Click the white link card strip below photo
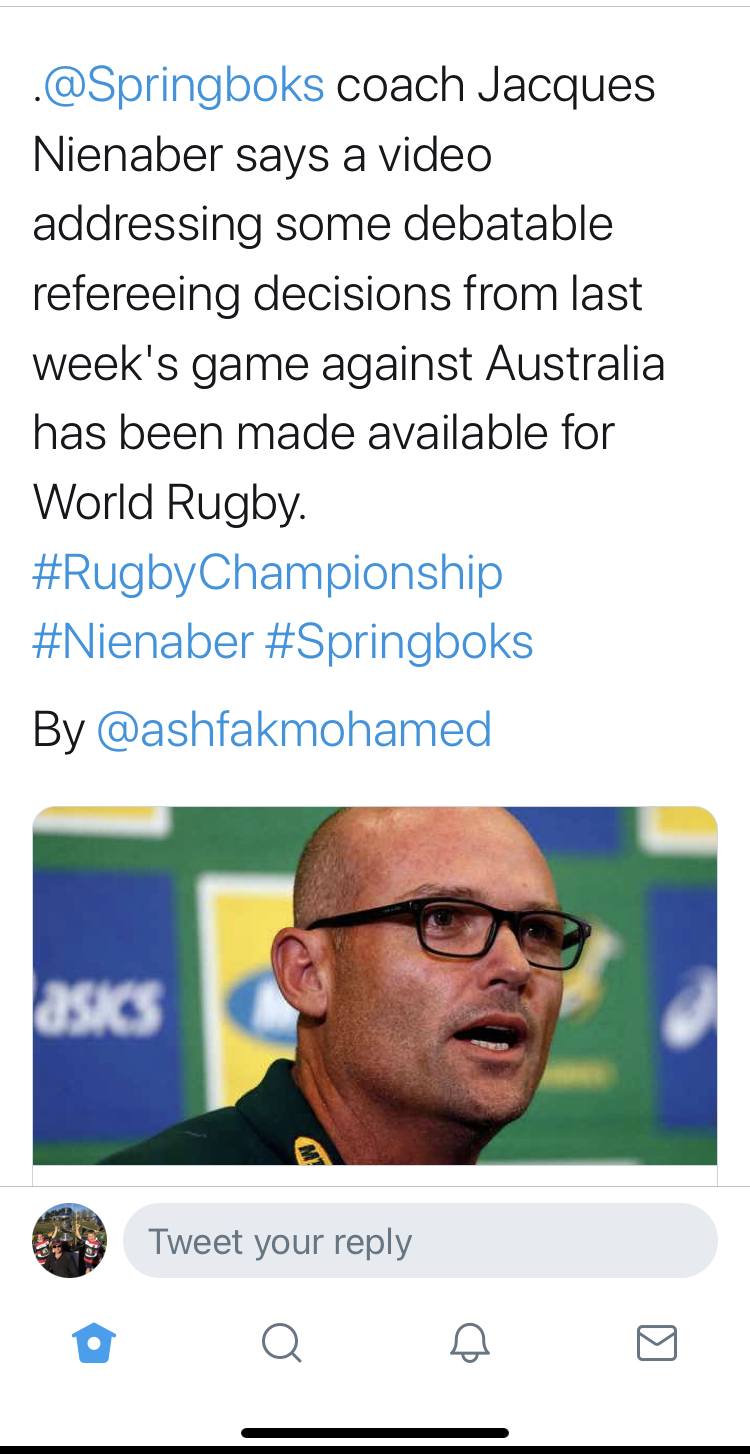 375,1175
